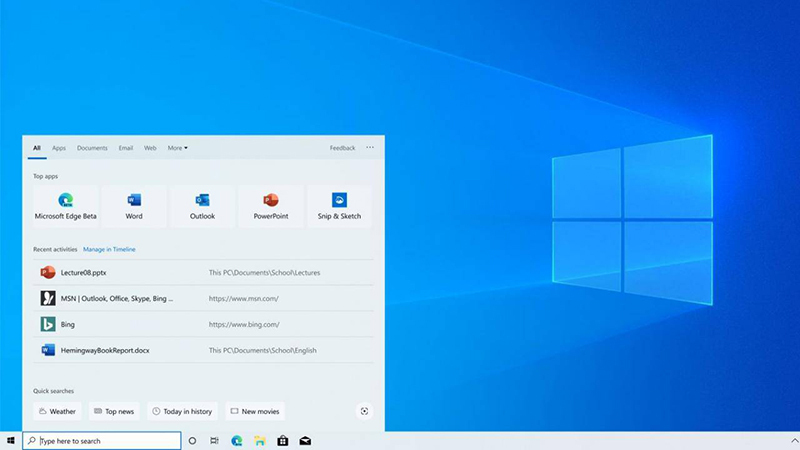This screenshot has width=800, height=450.
Task: Click the This PC\Documents\School\Lectures path
Action: click(x=264, y=272)
